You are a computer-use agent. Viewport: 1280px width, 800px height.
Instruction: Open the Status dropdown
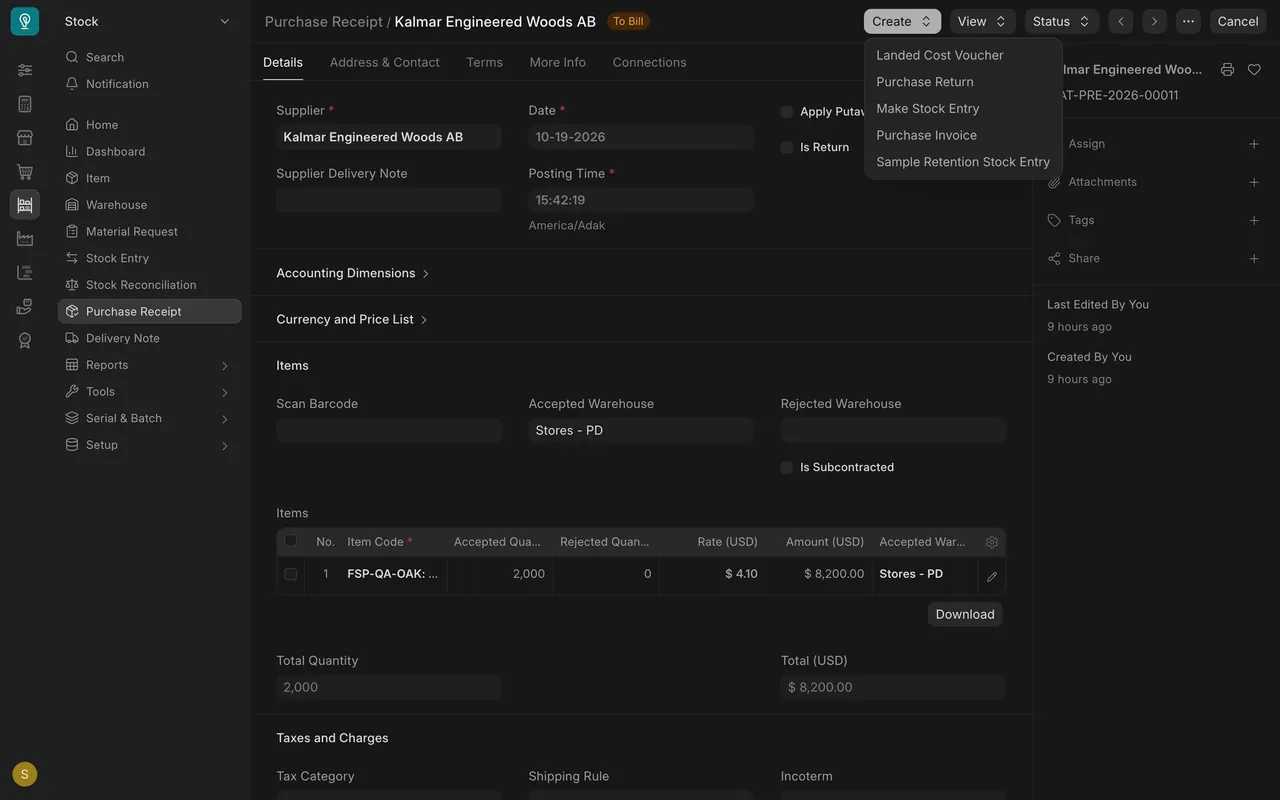click(x=1062, y=21)
